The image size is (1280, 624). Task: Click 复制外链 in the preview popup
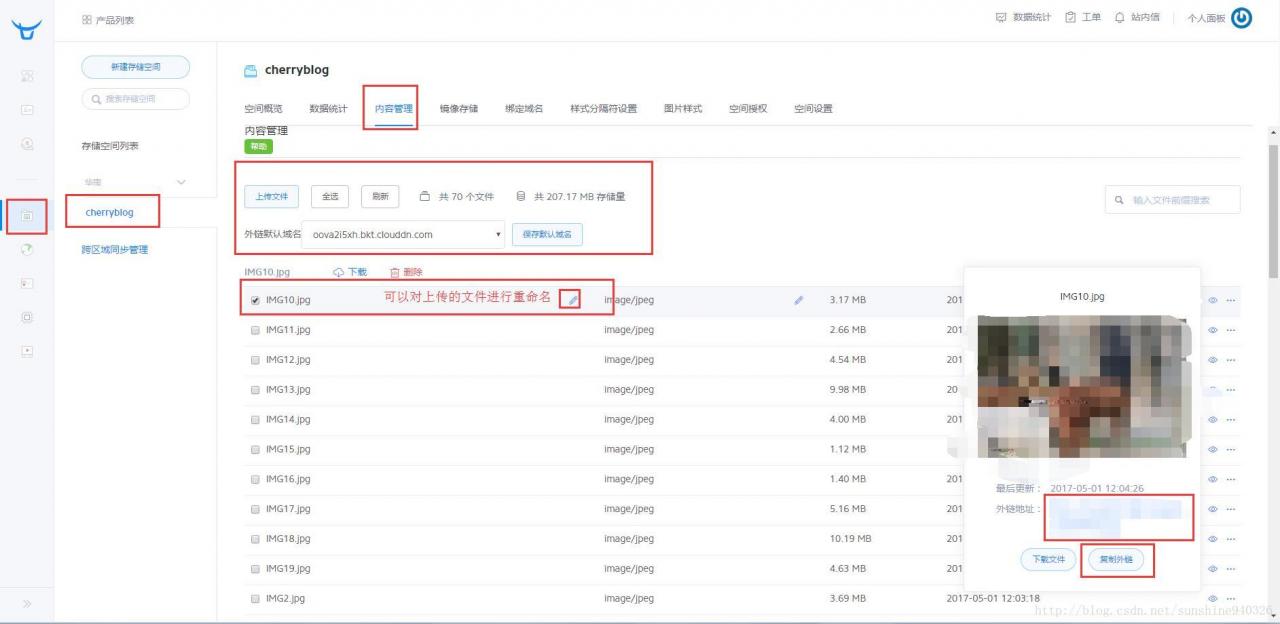[1116, 559]
